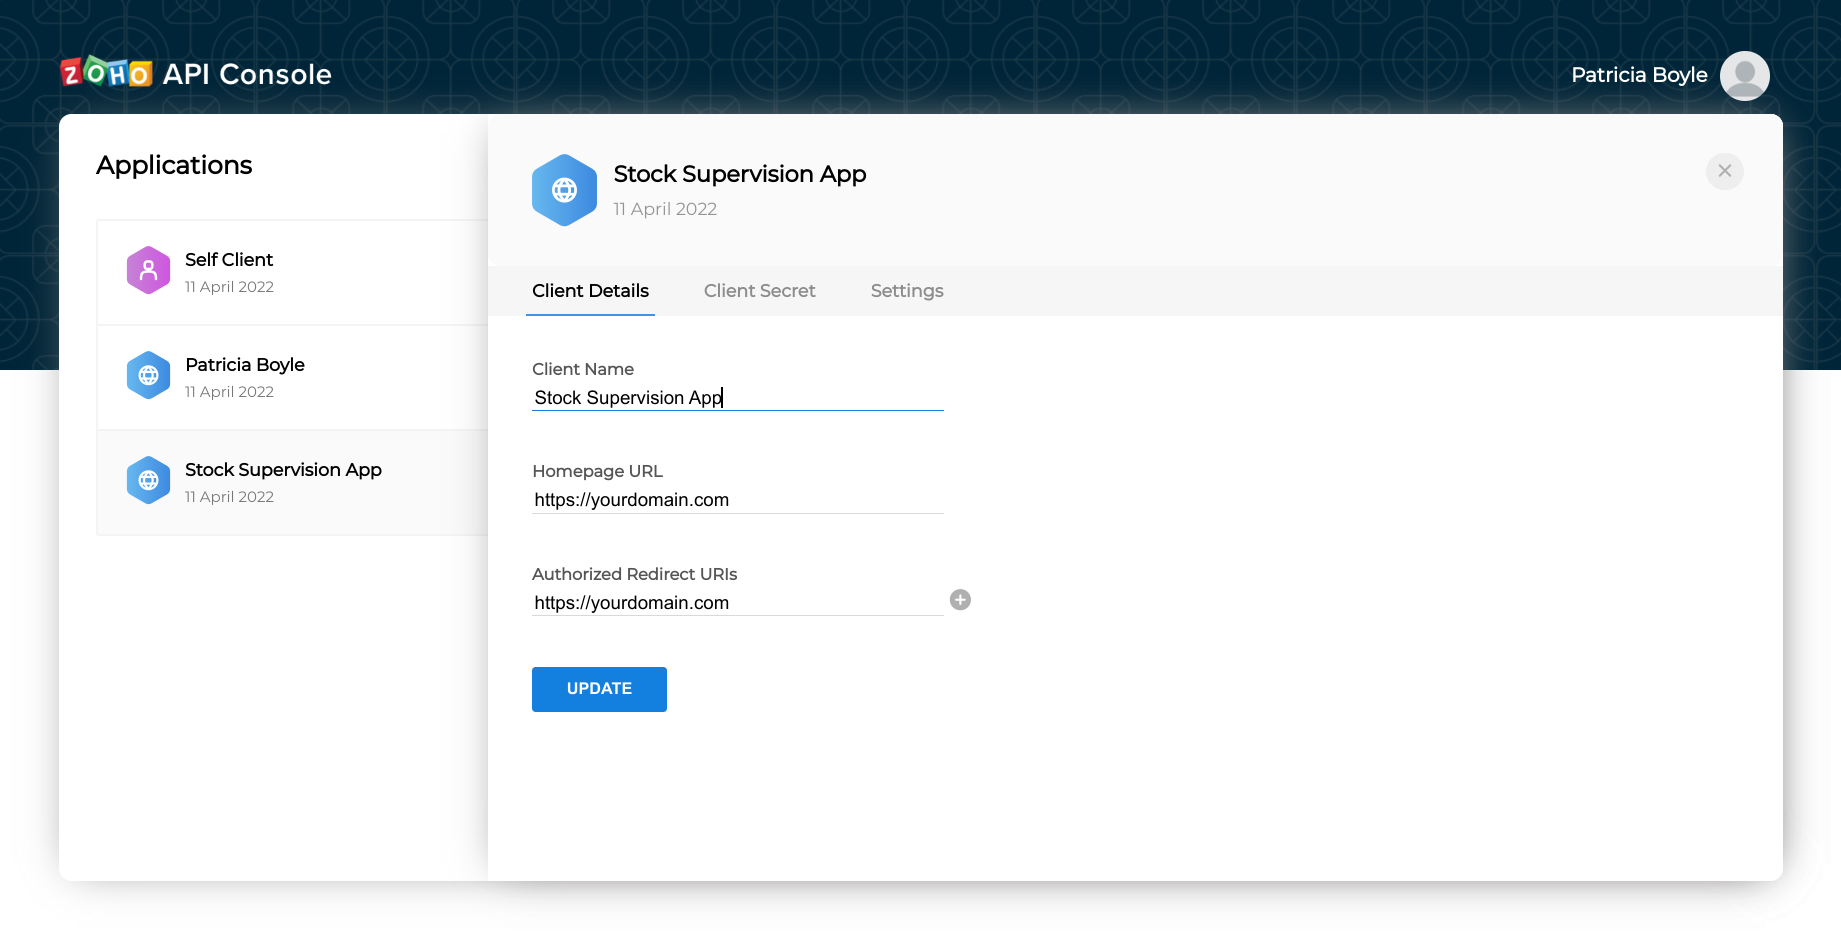Screen dimensions: 1841x946
Task: Focus the Client Name input field
Action: (x=737, y=398)
